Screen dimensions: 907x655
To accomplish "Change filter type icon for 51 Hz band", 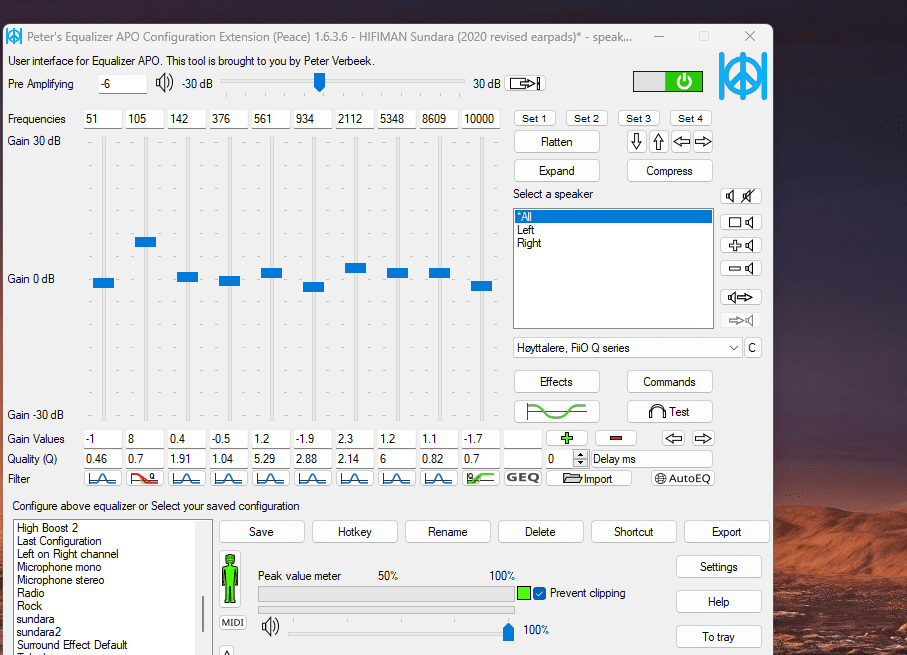I will click(x=103, y=479).
